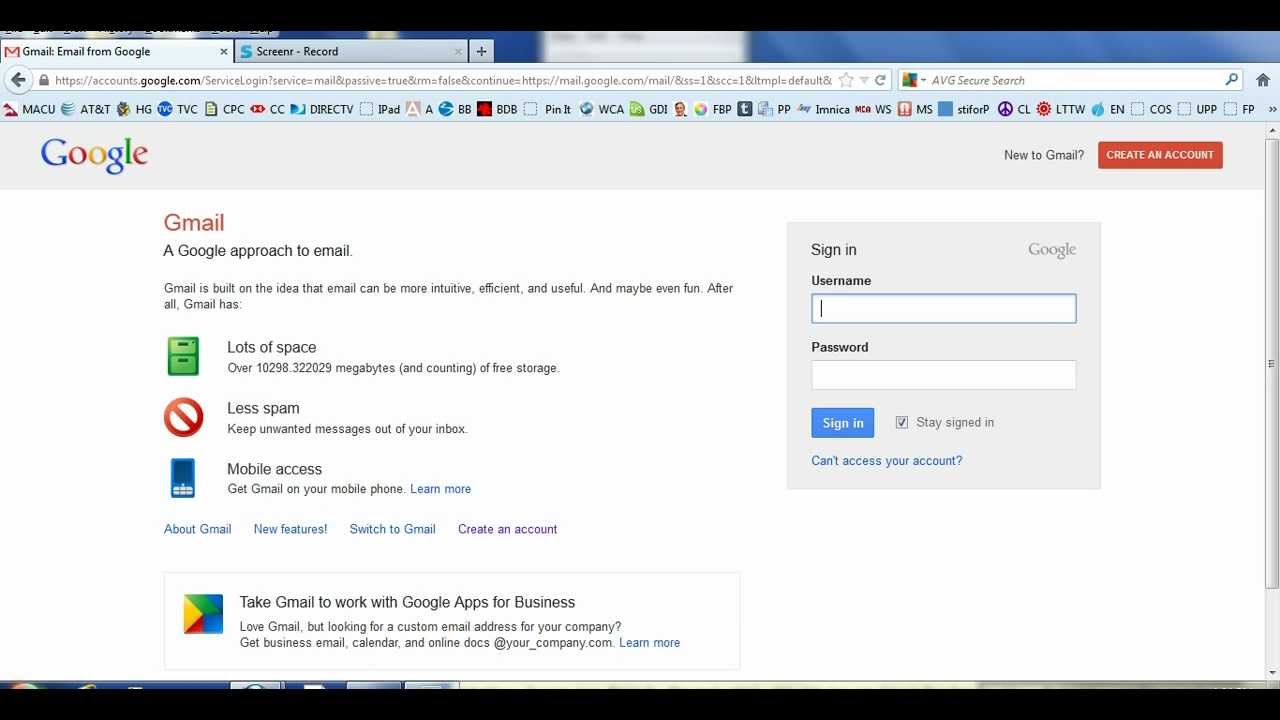The width and height of the screenshot is (1280, 720).
Task: Reload the page with the refresh icon
Action: pos(881,80)
